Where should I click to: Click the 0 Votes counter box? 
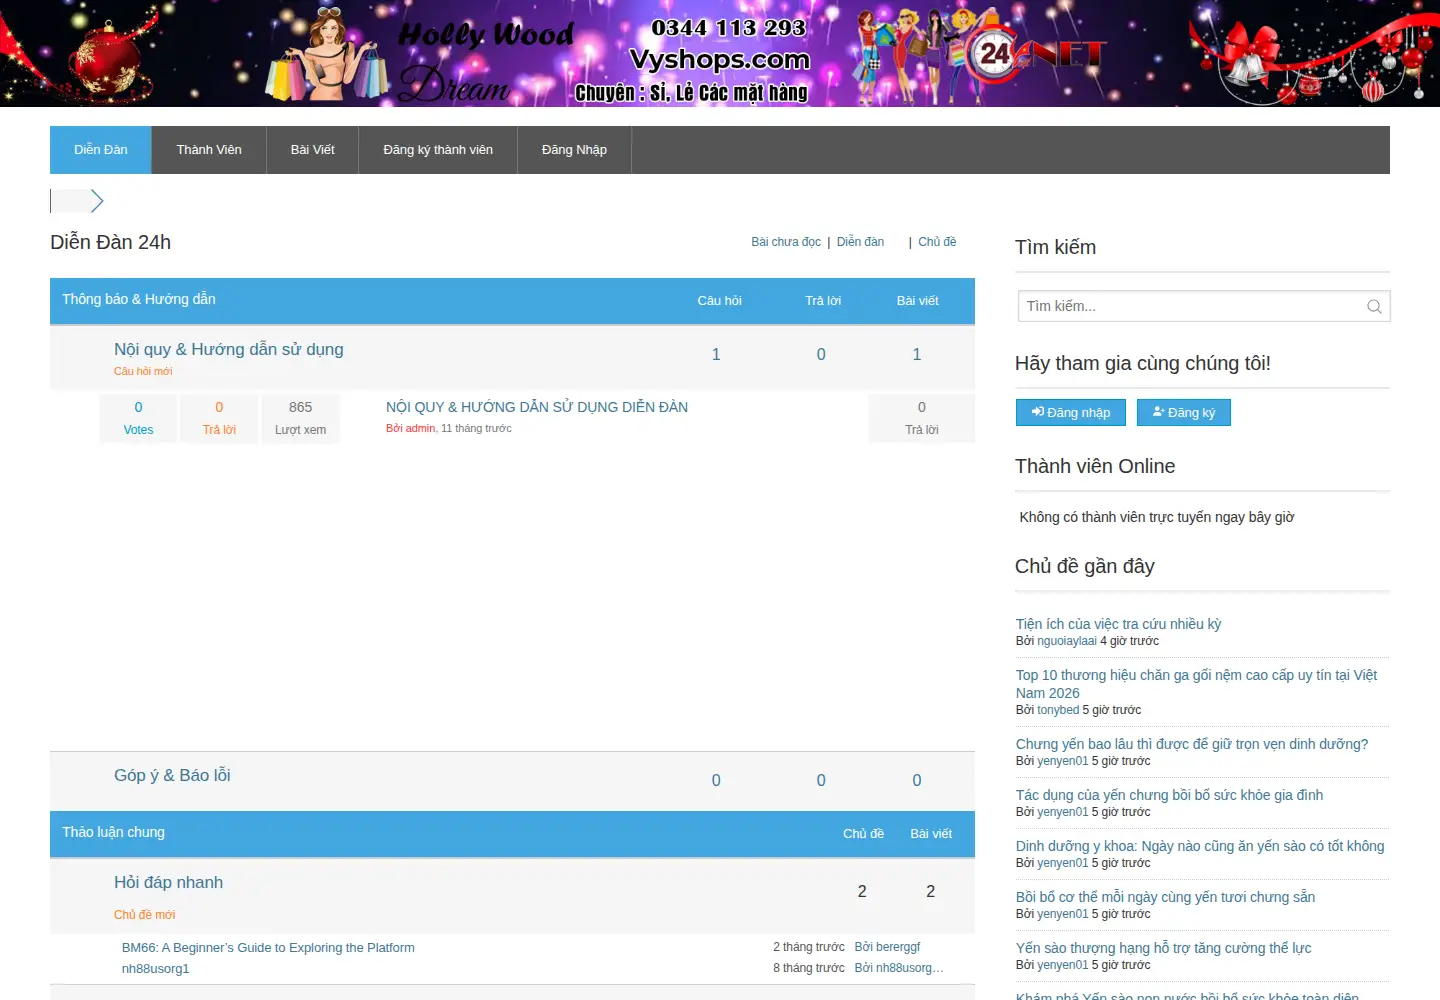pos(138,418)
